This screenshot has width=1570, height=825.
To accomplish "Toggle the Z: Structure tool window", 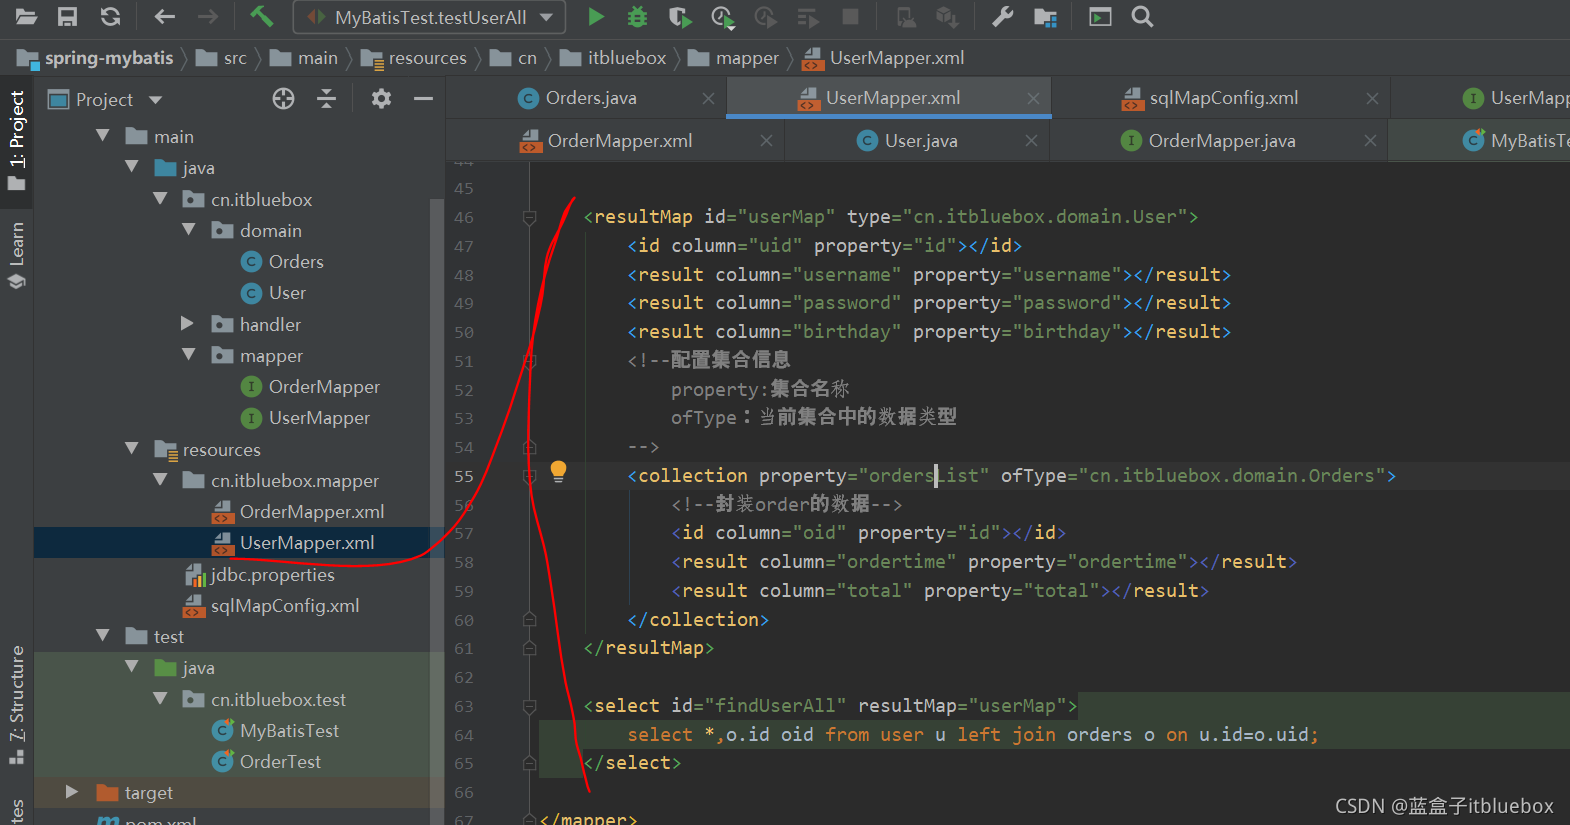I will 16,705.
